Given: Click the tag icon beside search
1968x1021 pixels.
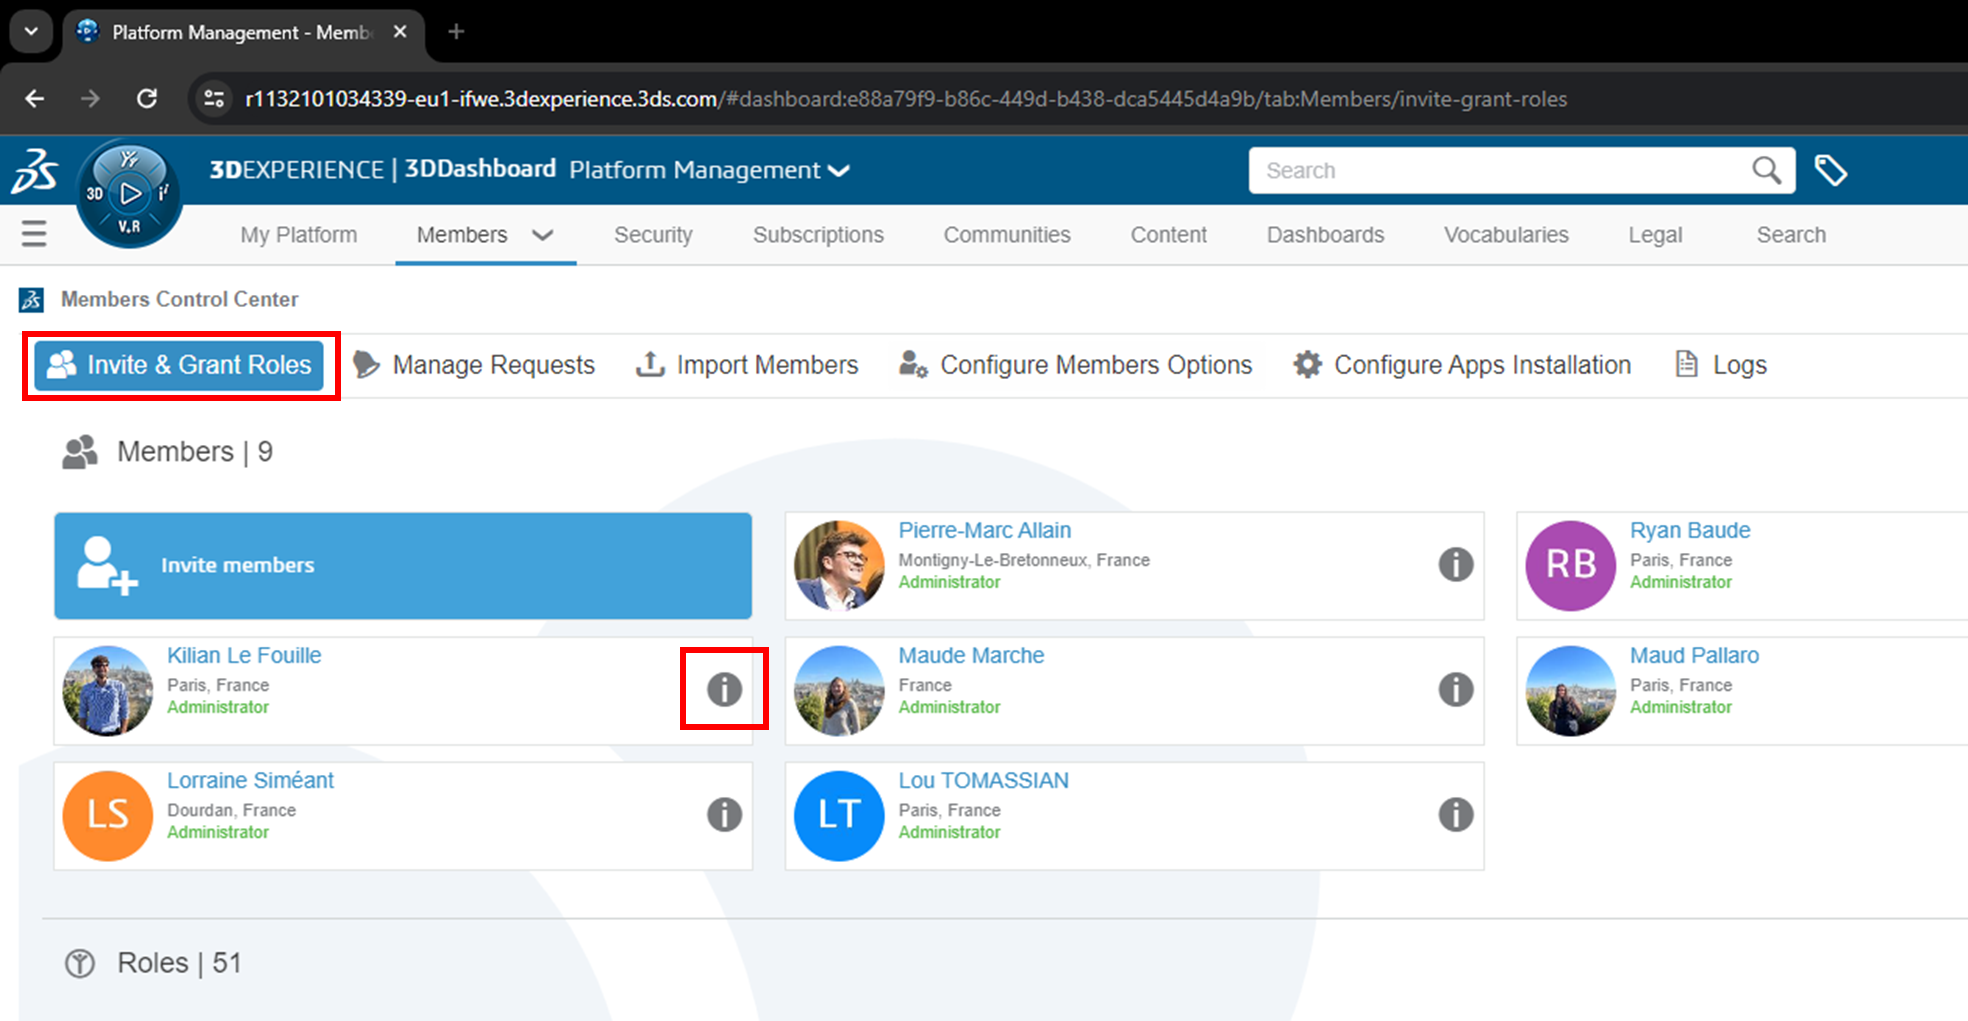Looking at the screenshot, I should point(1830,171).
